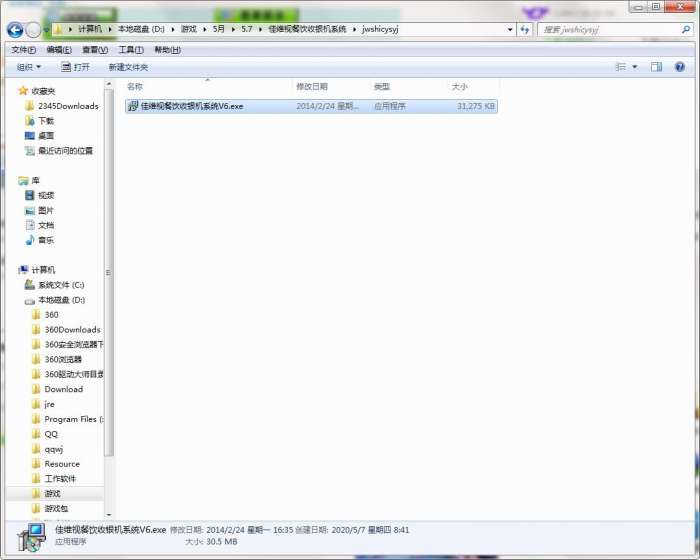Open the address bar history dropdown
This screenshot has height=560, width=700.
510,29
